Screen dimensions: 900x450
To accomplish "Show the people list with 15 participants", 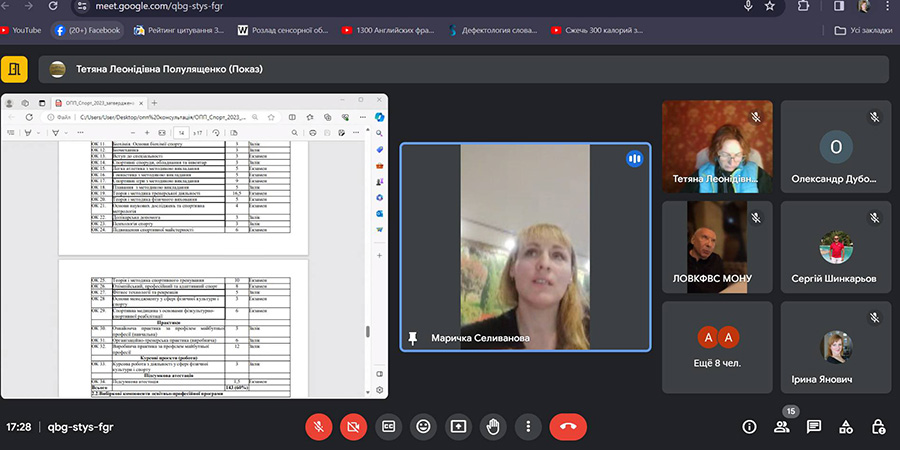I will coord(781,426).
